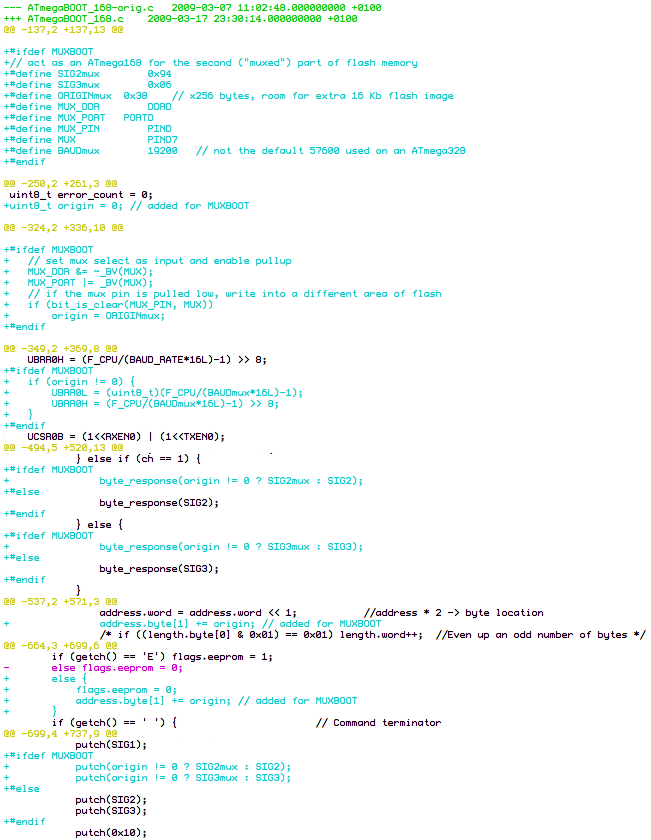
Task: Select hunk header '@@ -664,3 +699,6 @@'
Action: coord(60,646)
